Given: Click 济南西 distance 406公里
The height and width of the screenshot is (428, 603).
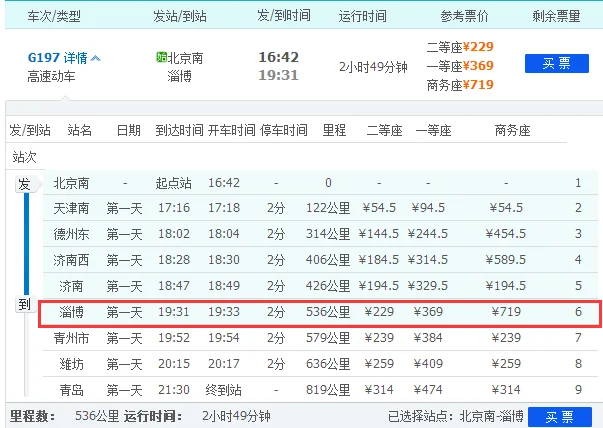Looking at the screenshot, I should click(x=328, y=260).
